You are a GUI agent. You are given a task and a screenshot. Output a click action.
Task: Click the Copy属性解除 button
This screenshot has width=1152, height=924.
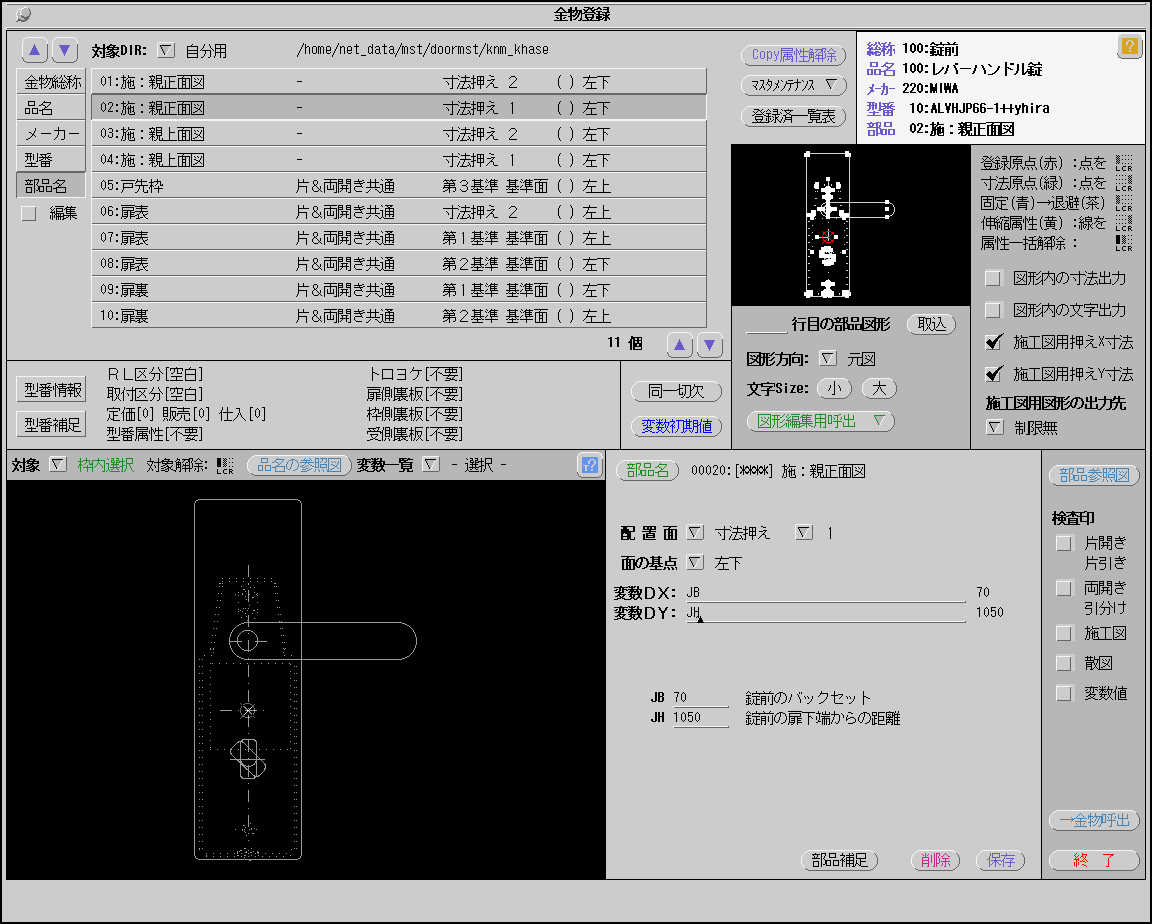click(793, 55)
